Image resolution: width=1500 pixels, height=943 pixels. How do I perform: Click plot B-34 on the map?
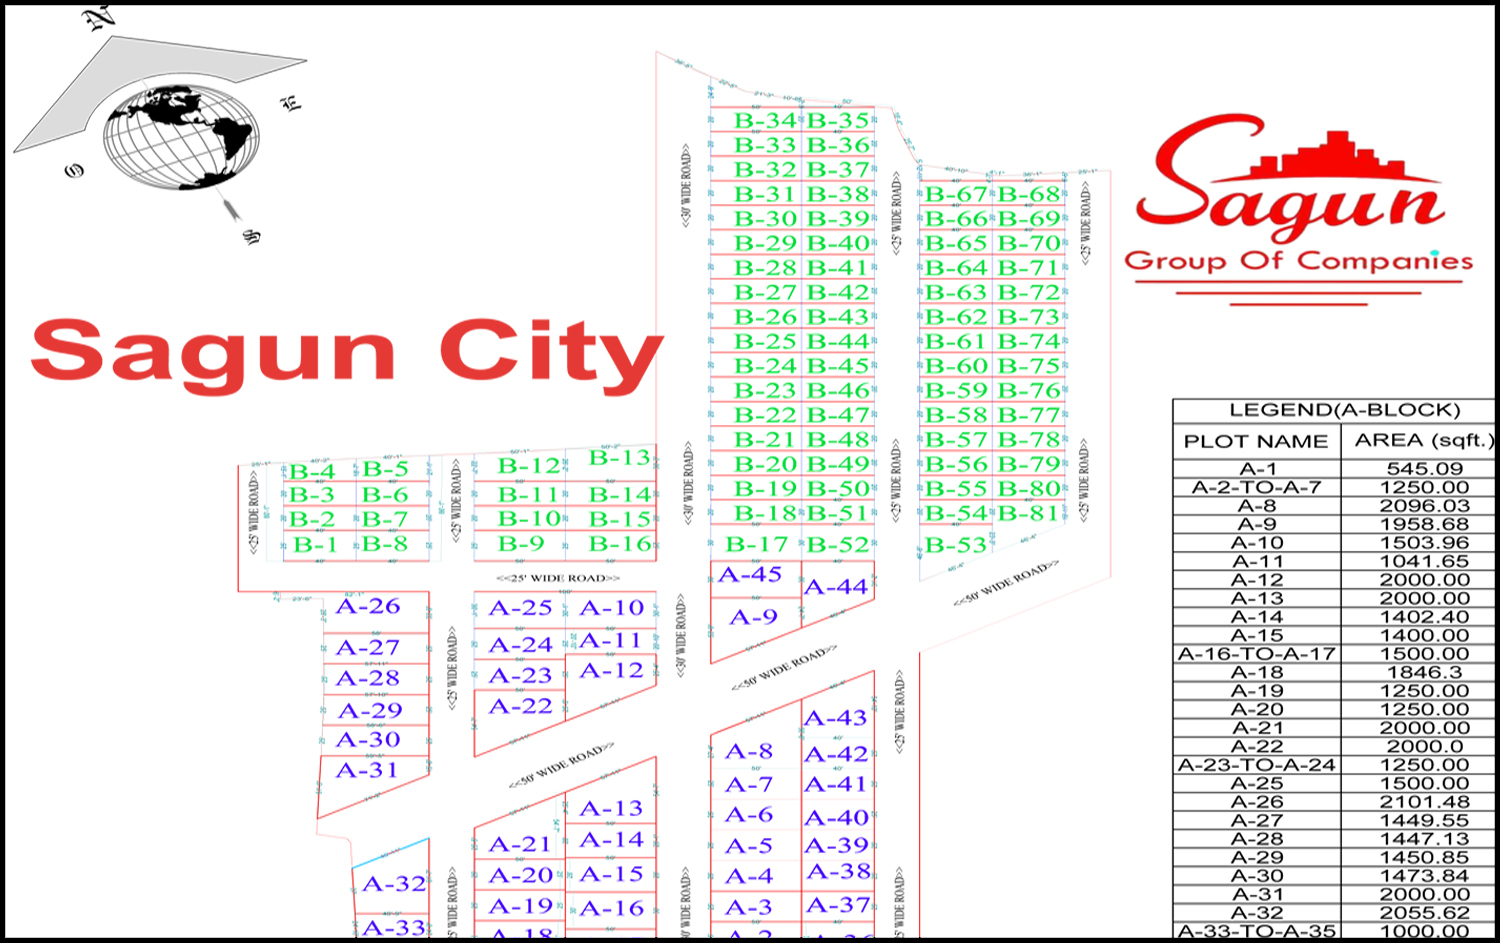click(765, 120)
